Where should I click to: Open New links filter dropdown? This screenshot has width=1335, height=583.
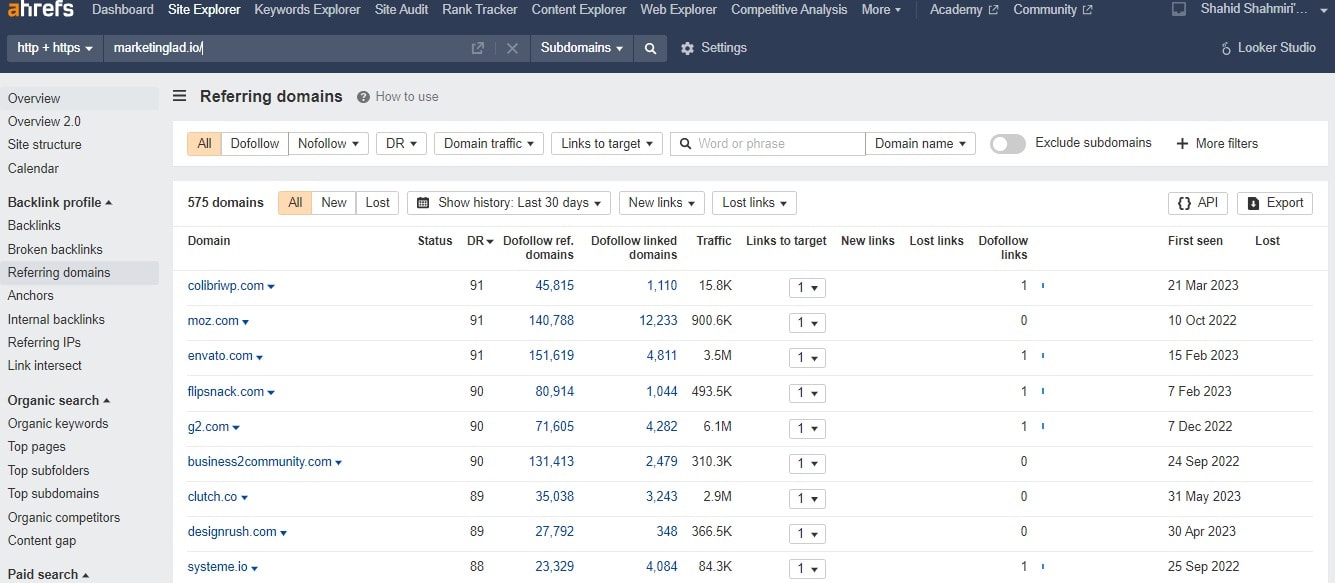pyautogui.click(x=662, y=203)
